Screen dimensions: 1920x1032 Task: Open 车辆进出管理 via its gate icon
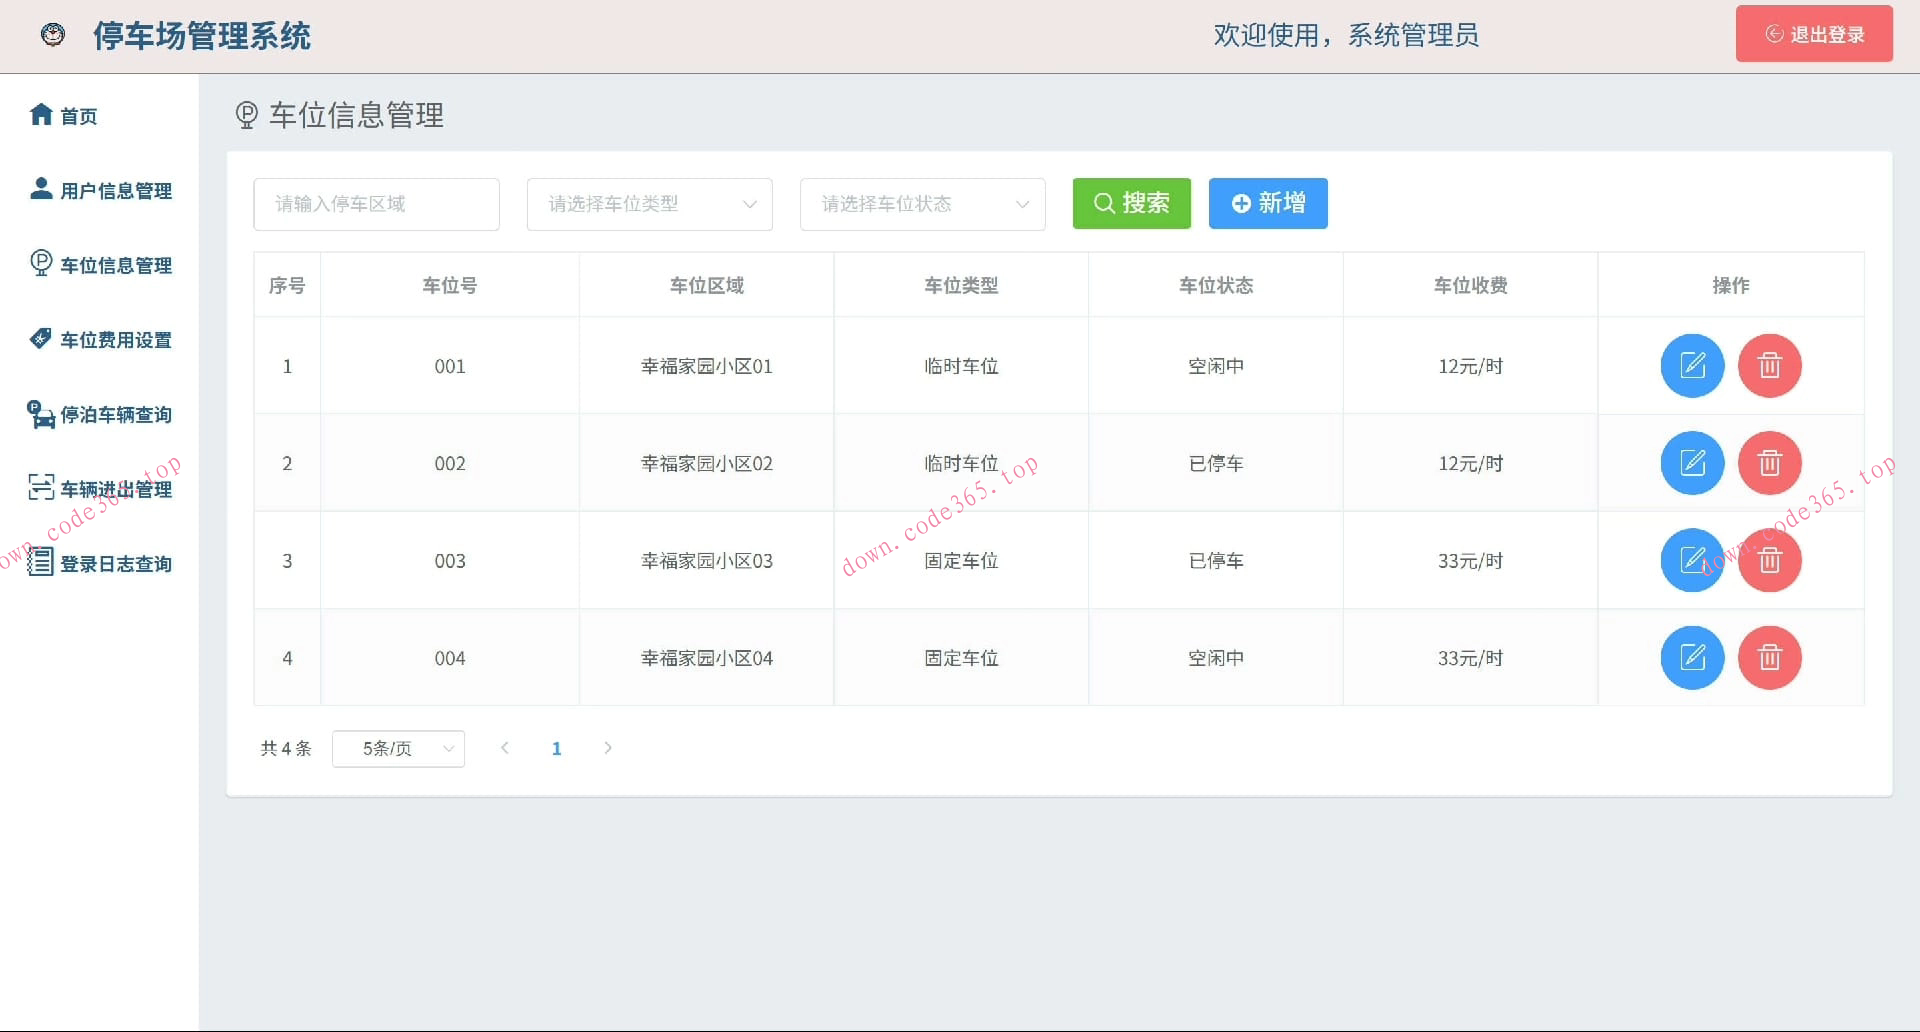click(x=40, y=488)
